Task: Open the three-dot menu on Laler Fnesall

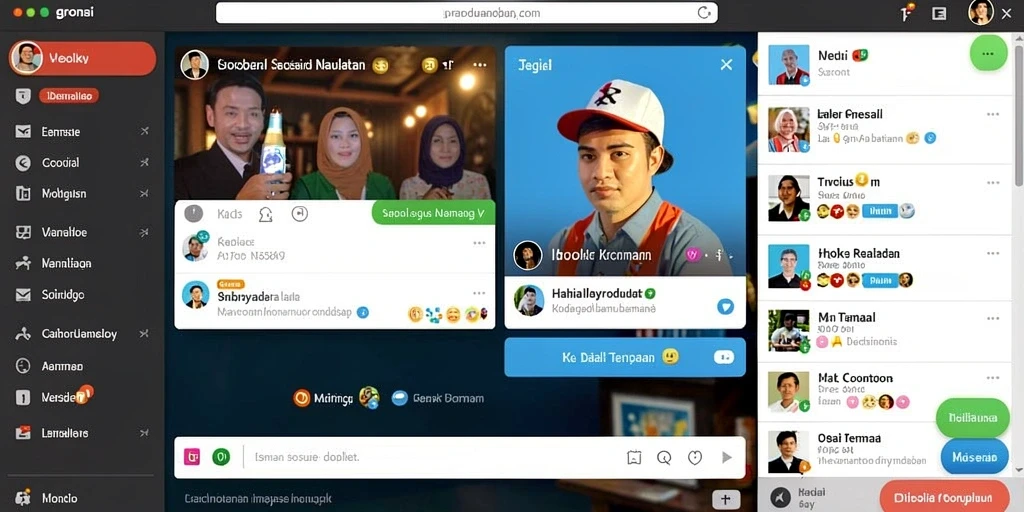Action: pos(993,114)
